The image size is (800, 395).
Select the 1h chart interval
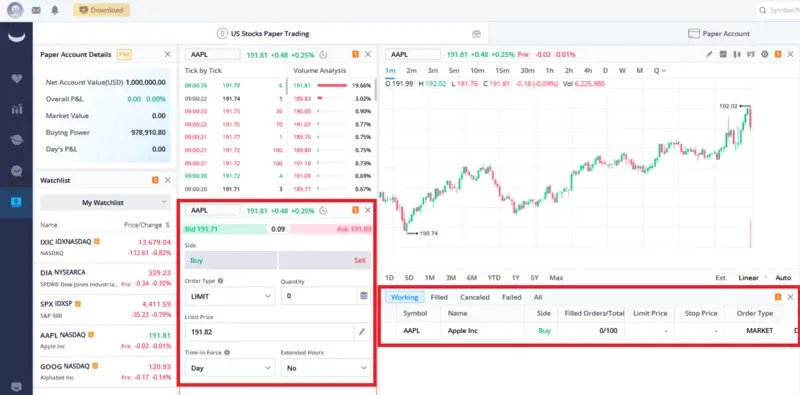(x=549, y=70)
